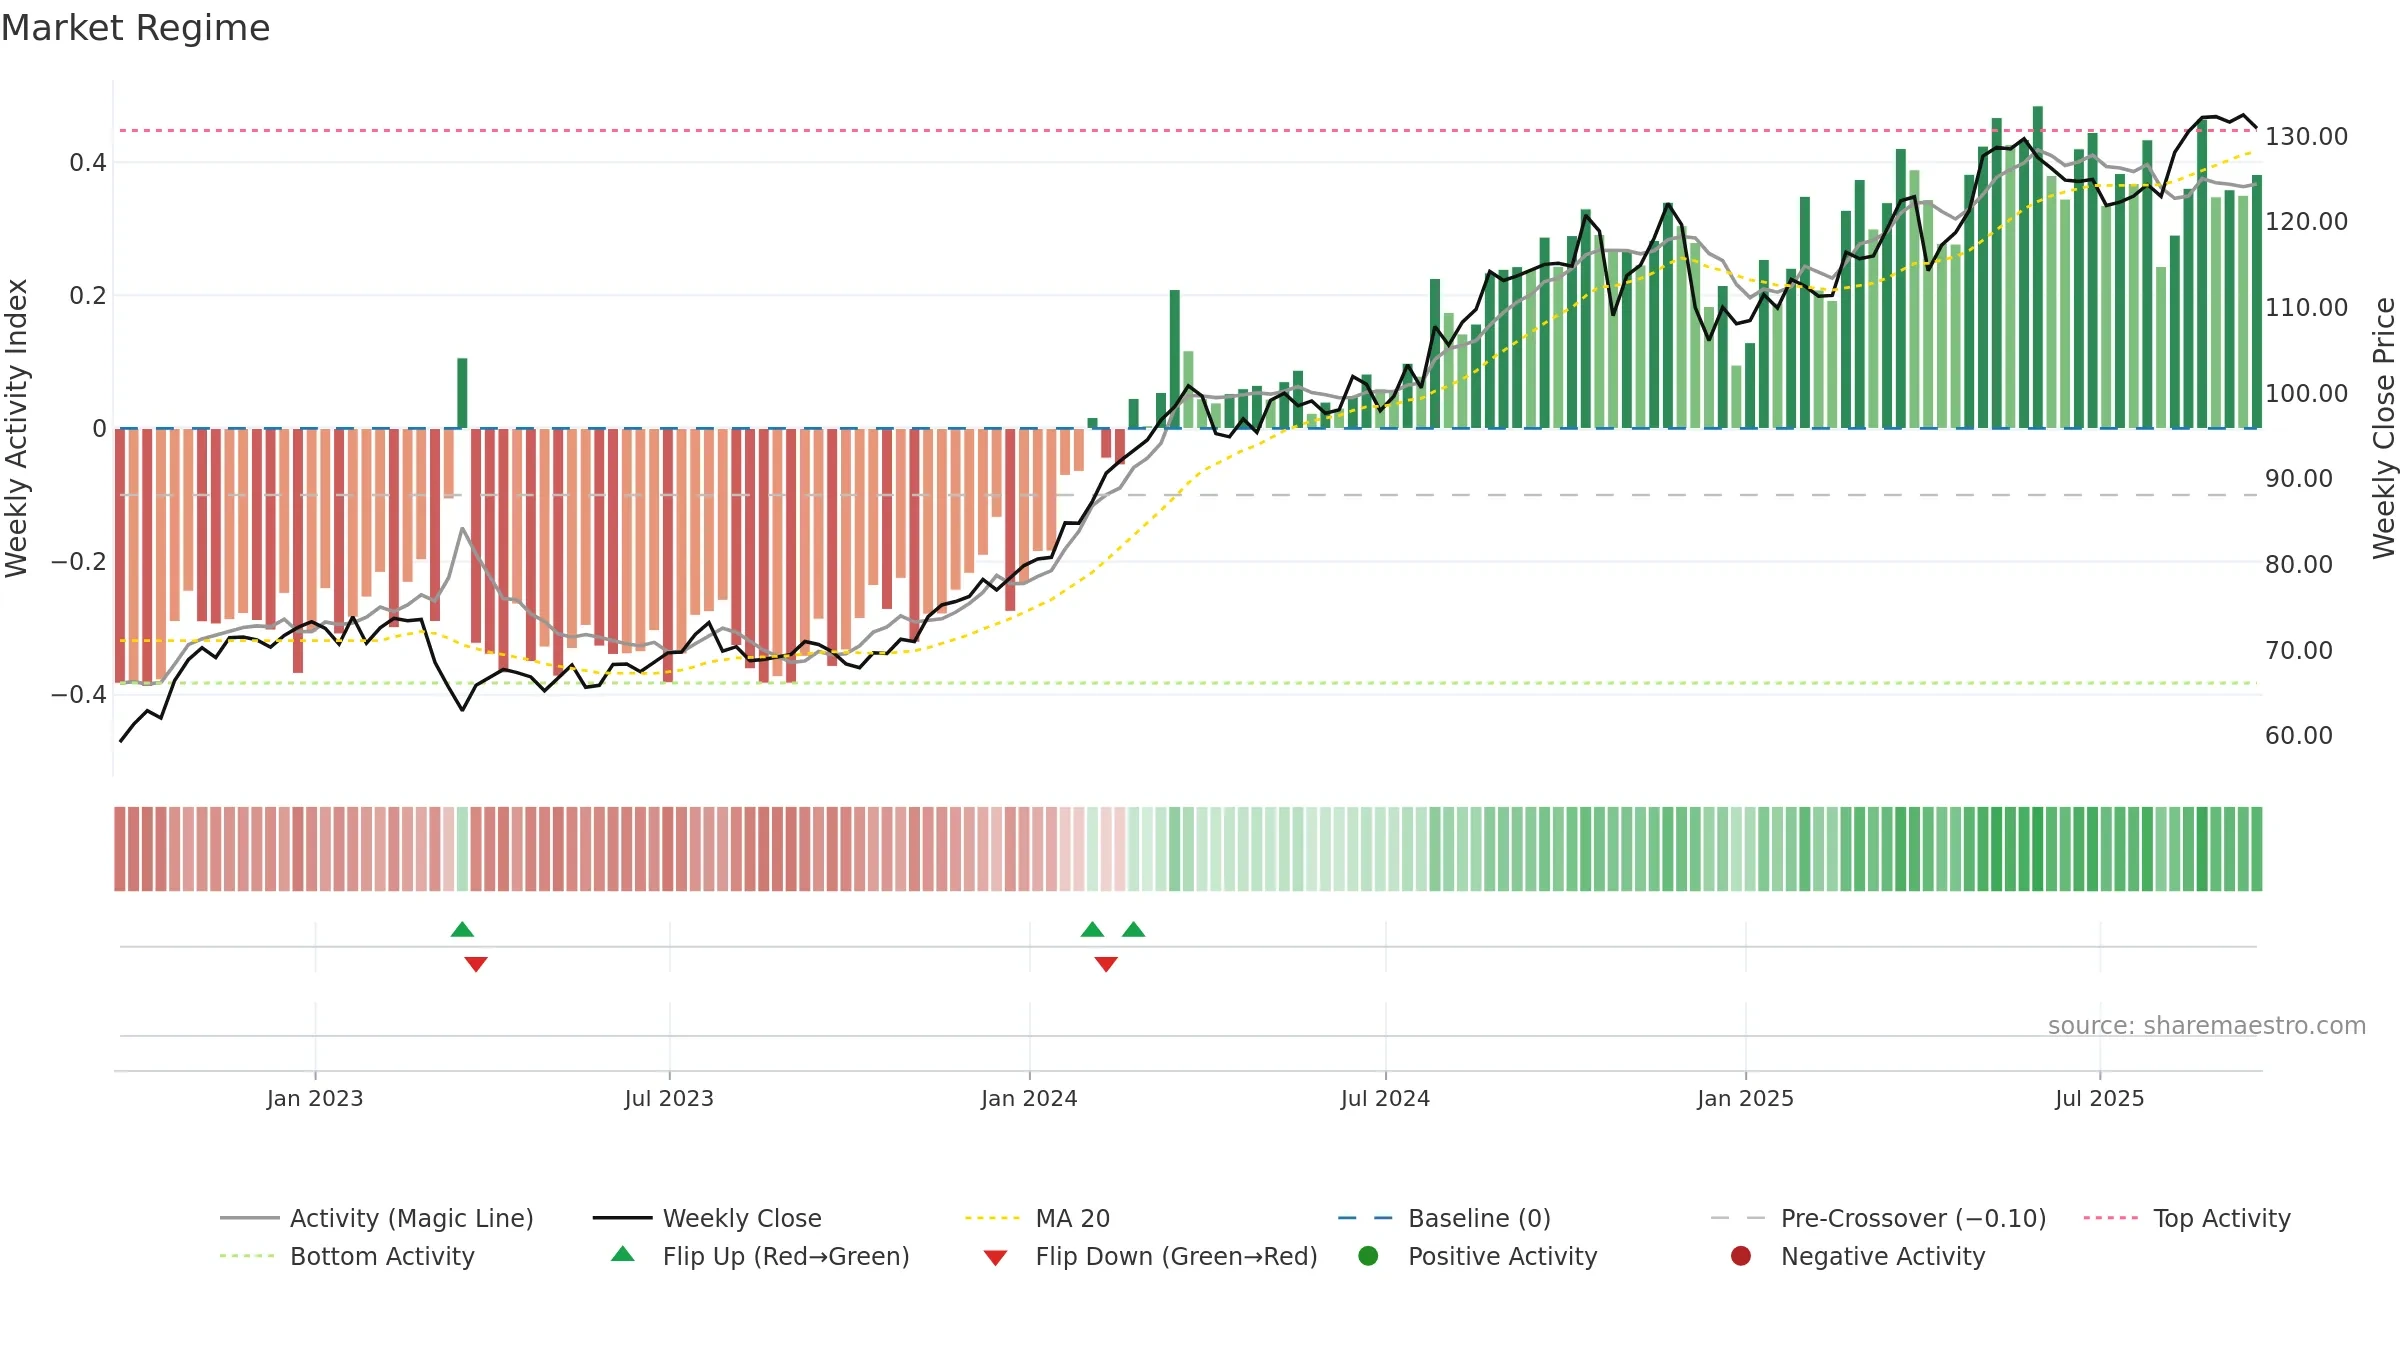Click the lone green bar in the red 2023 section
Screen dimensions: 2400x1350
click(x=462, y=393)
